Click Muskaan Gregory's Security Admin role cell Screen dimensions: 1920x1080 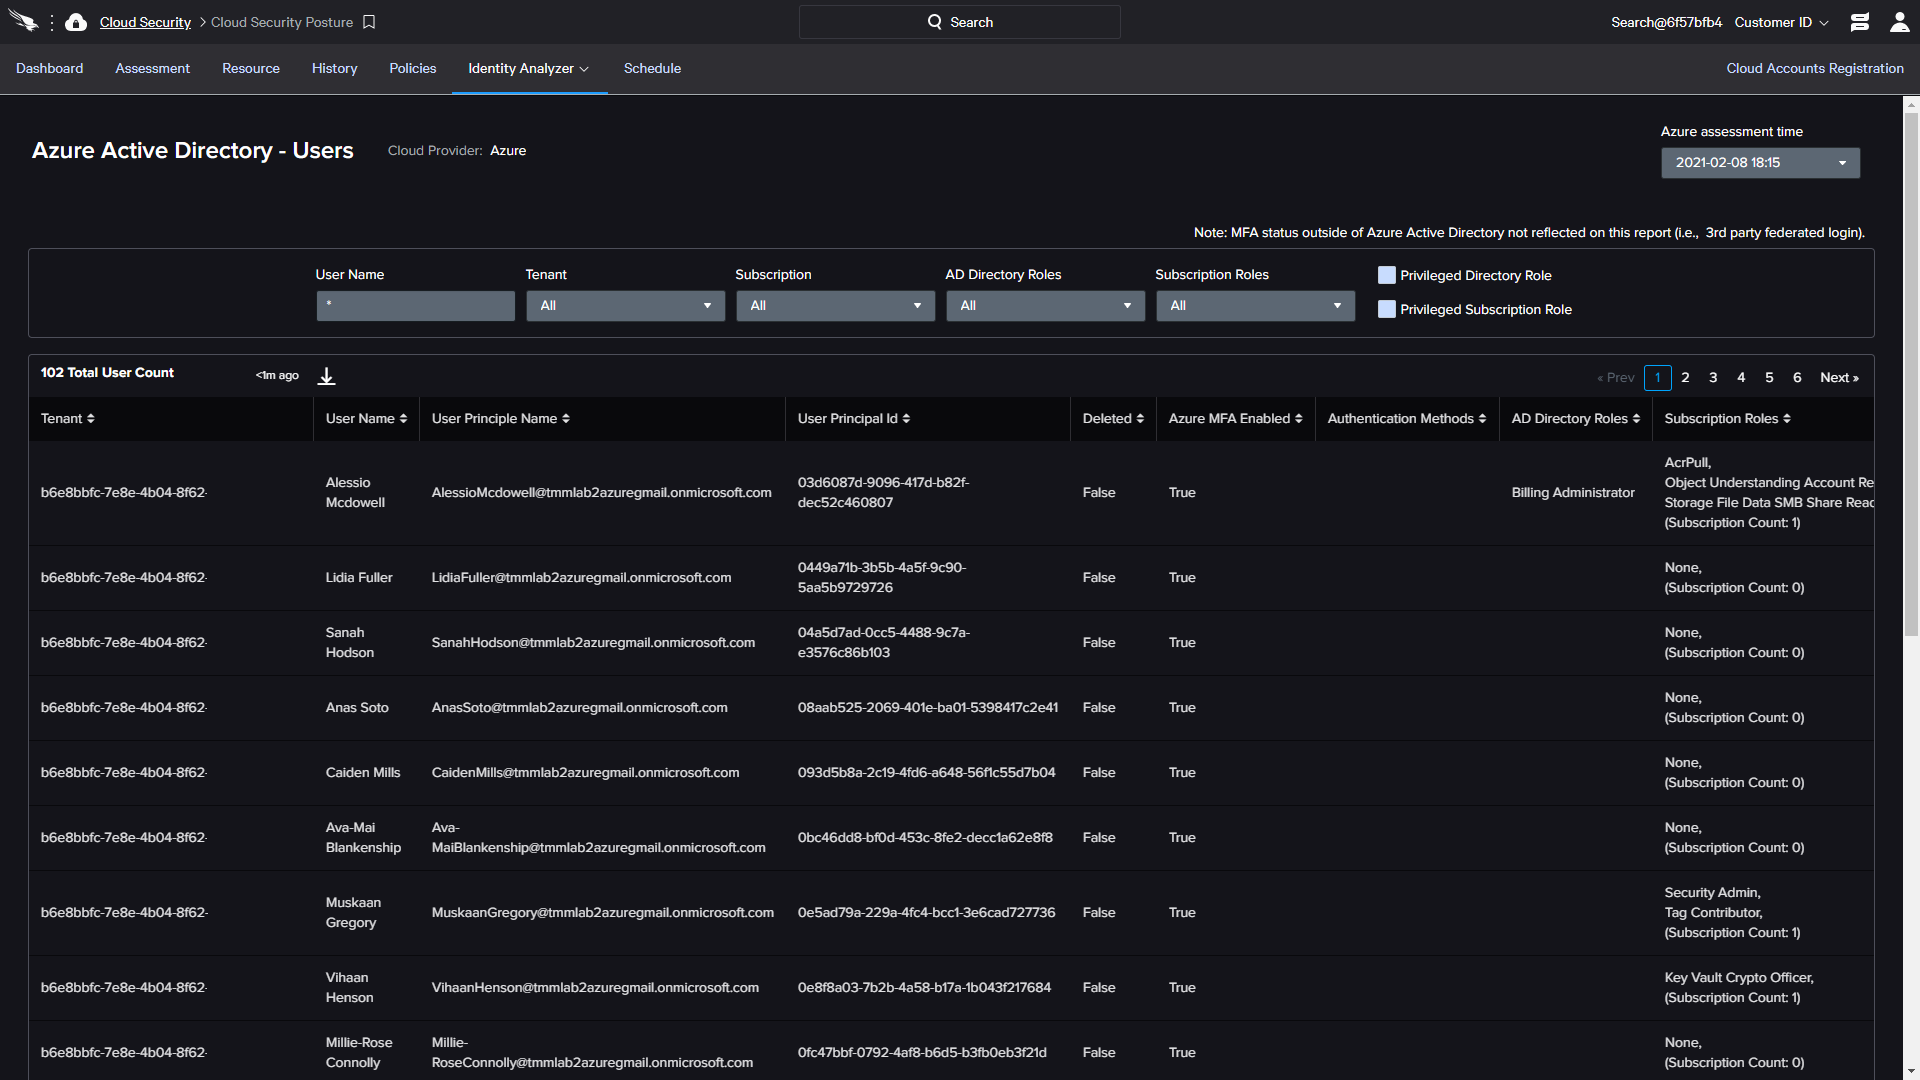pyautogui.click(x=1712, y=892)
